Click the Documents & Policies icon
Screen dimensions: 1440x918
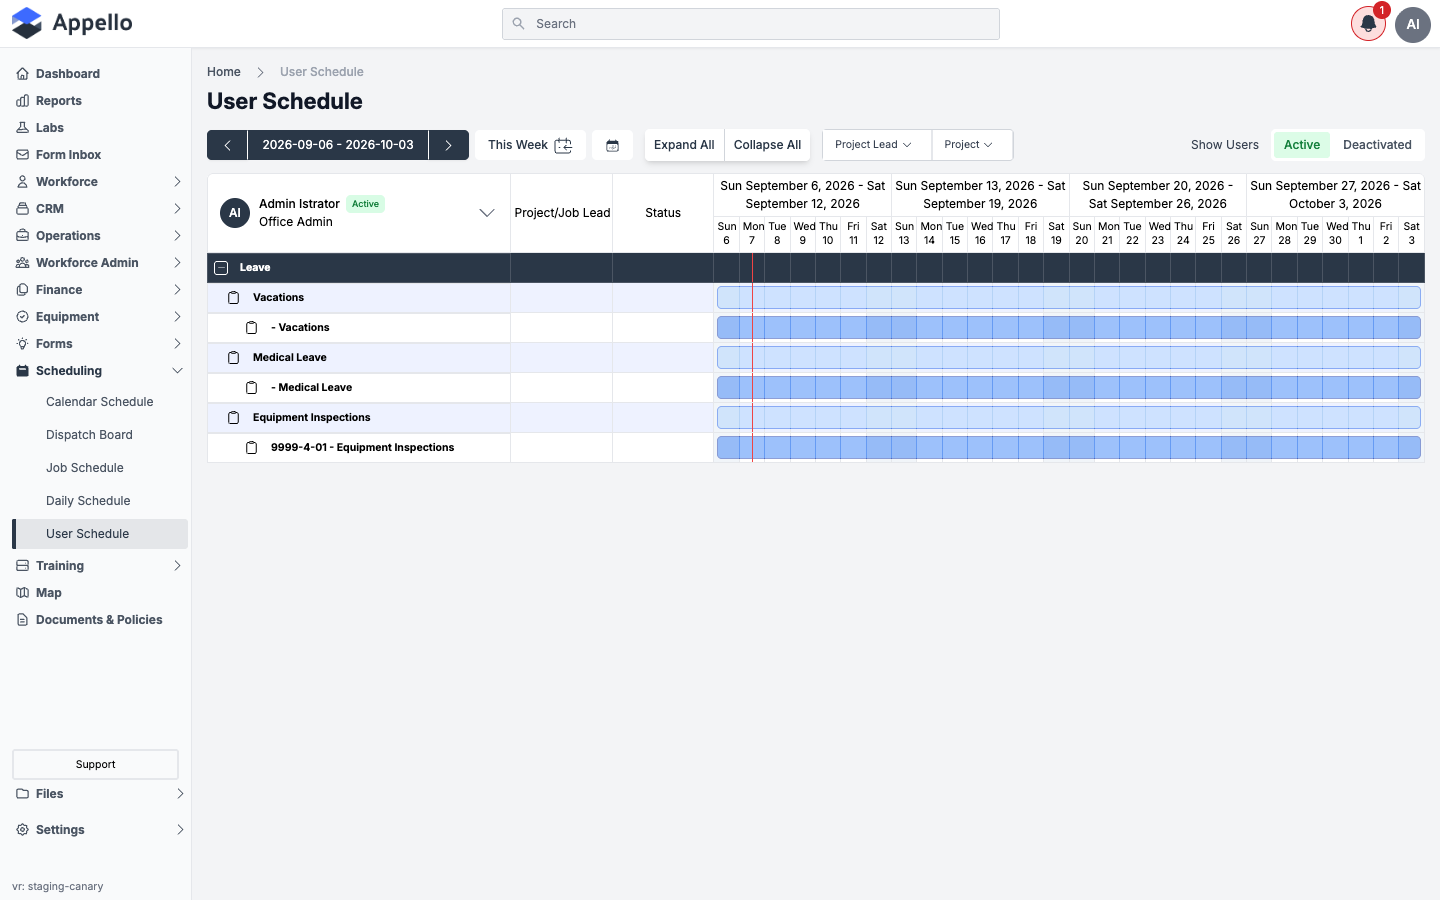pos(22,620)
